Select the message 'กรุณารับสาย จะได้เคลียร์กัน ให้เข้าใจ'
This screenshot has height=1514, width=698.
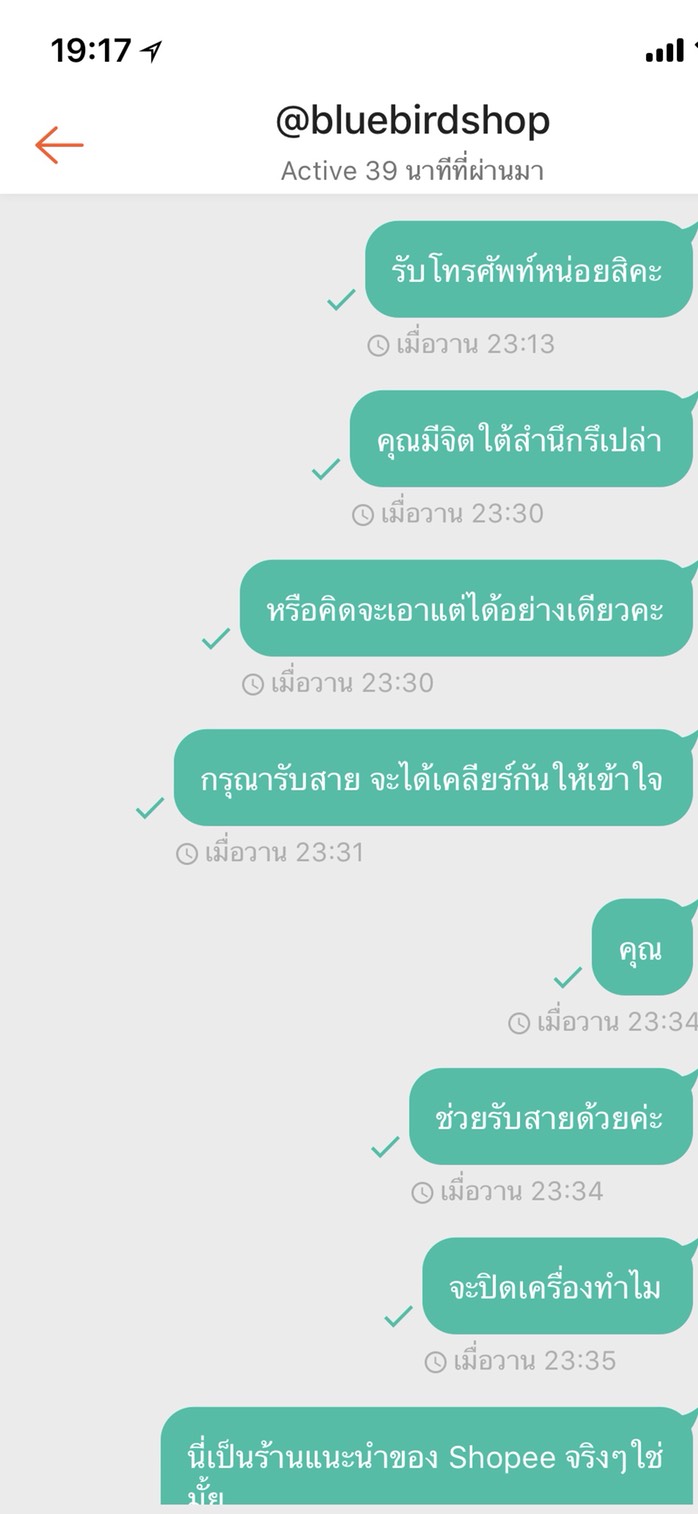pyautogui.click(x=433, y=778)
